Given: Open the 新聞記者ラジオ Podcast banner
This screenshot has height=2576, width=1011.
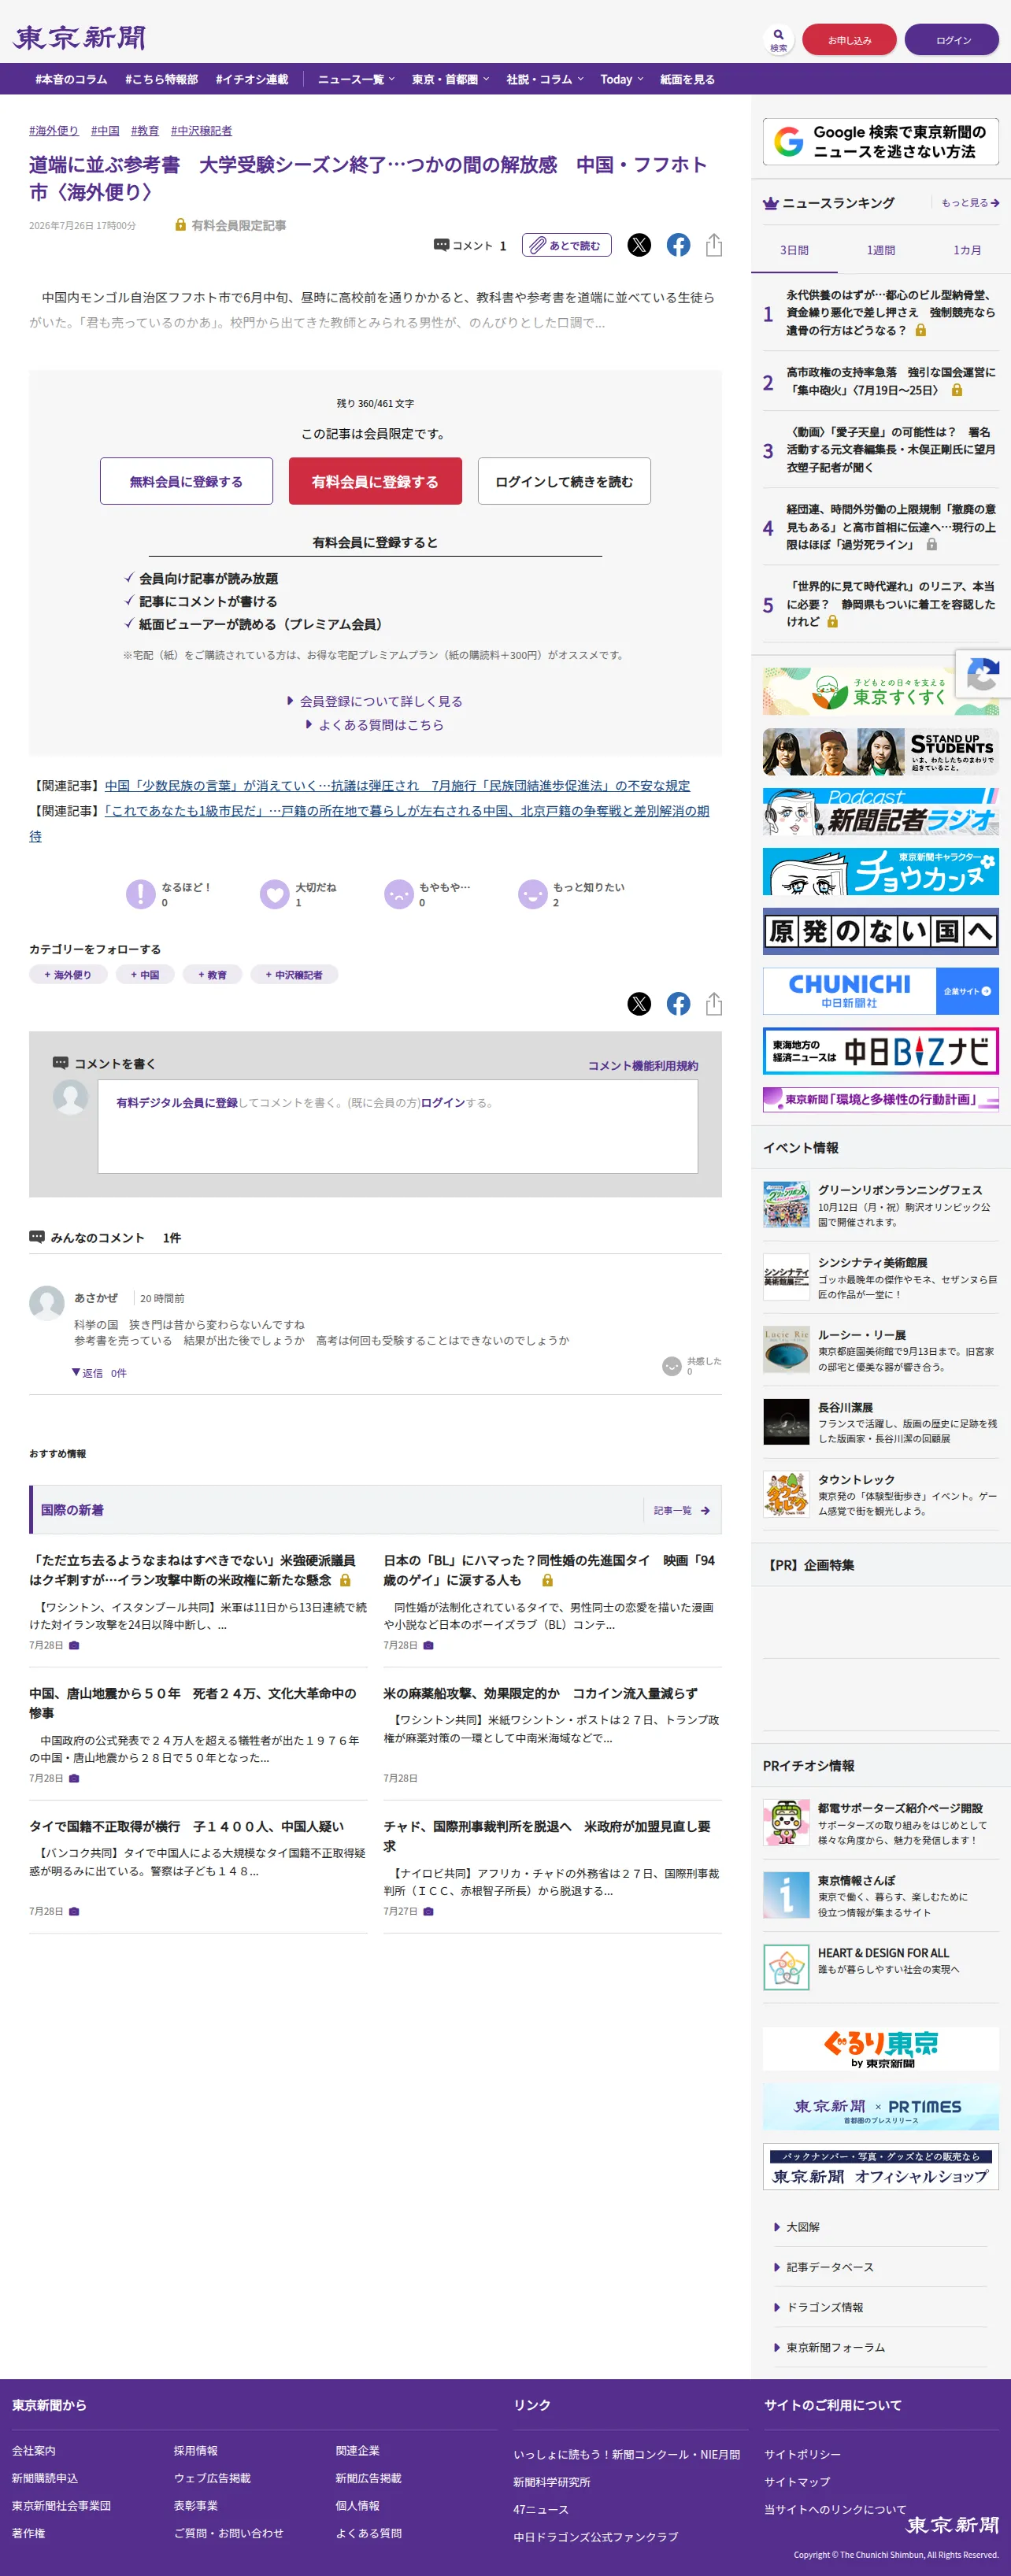Looking at the screenshot, I should pyautogui.click(x=881, y=812).
